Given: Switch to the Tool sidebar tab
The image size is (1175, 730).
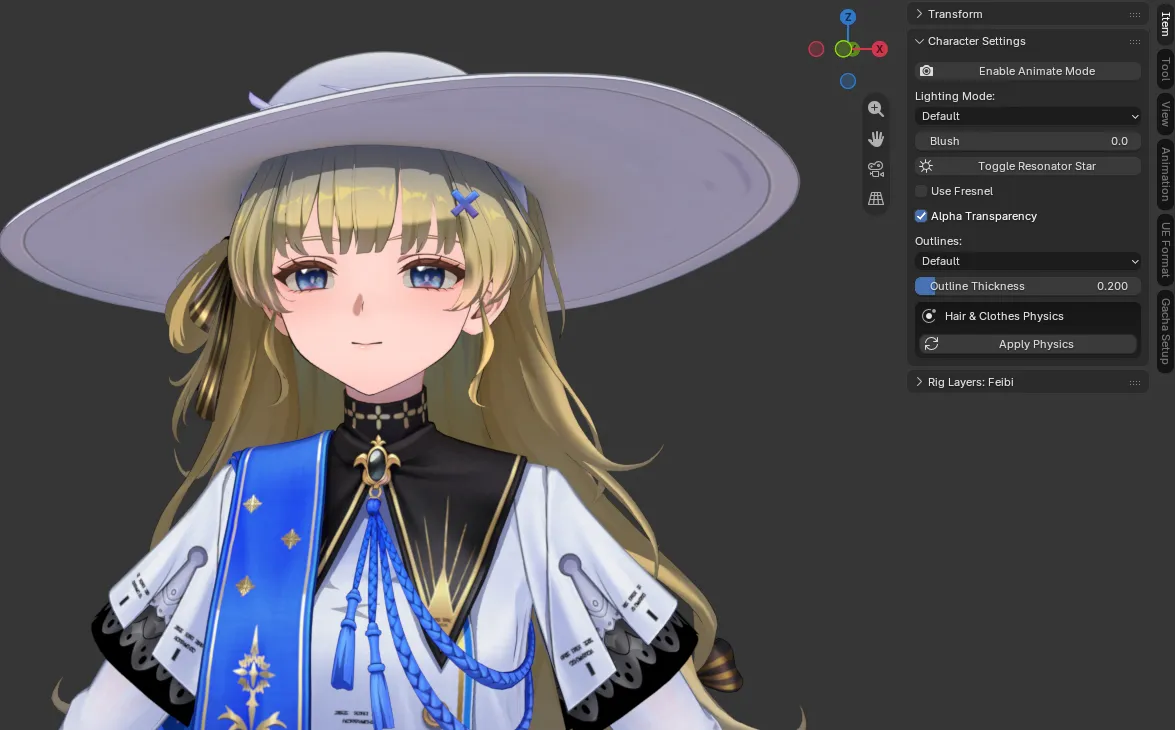Looking at the screenshot, I should point(1165,69).
